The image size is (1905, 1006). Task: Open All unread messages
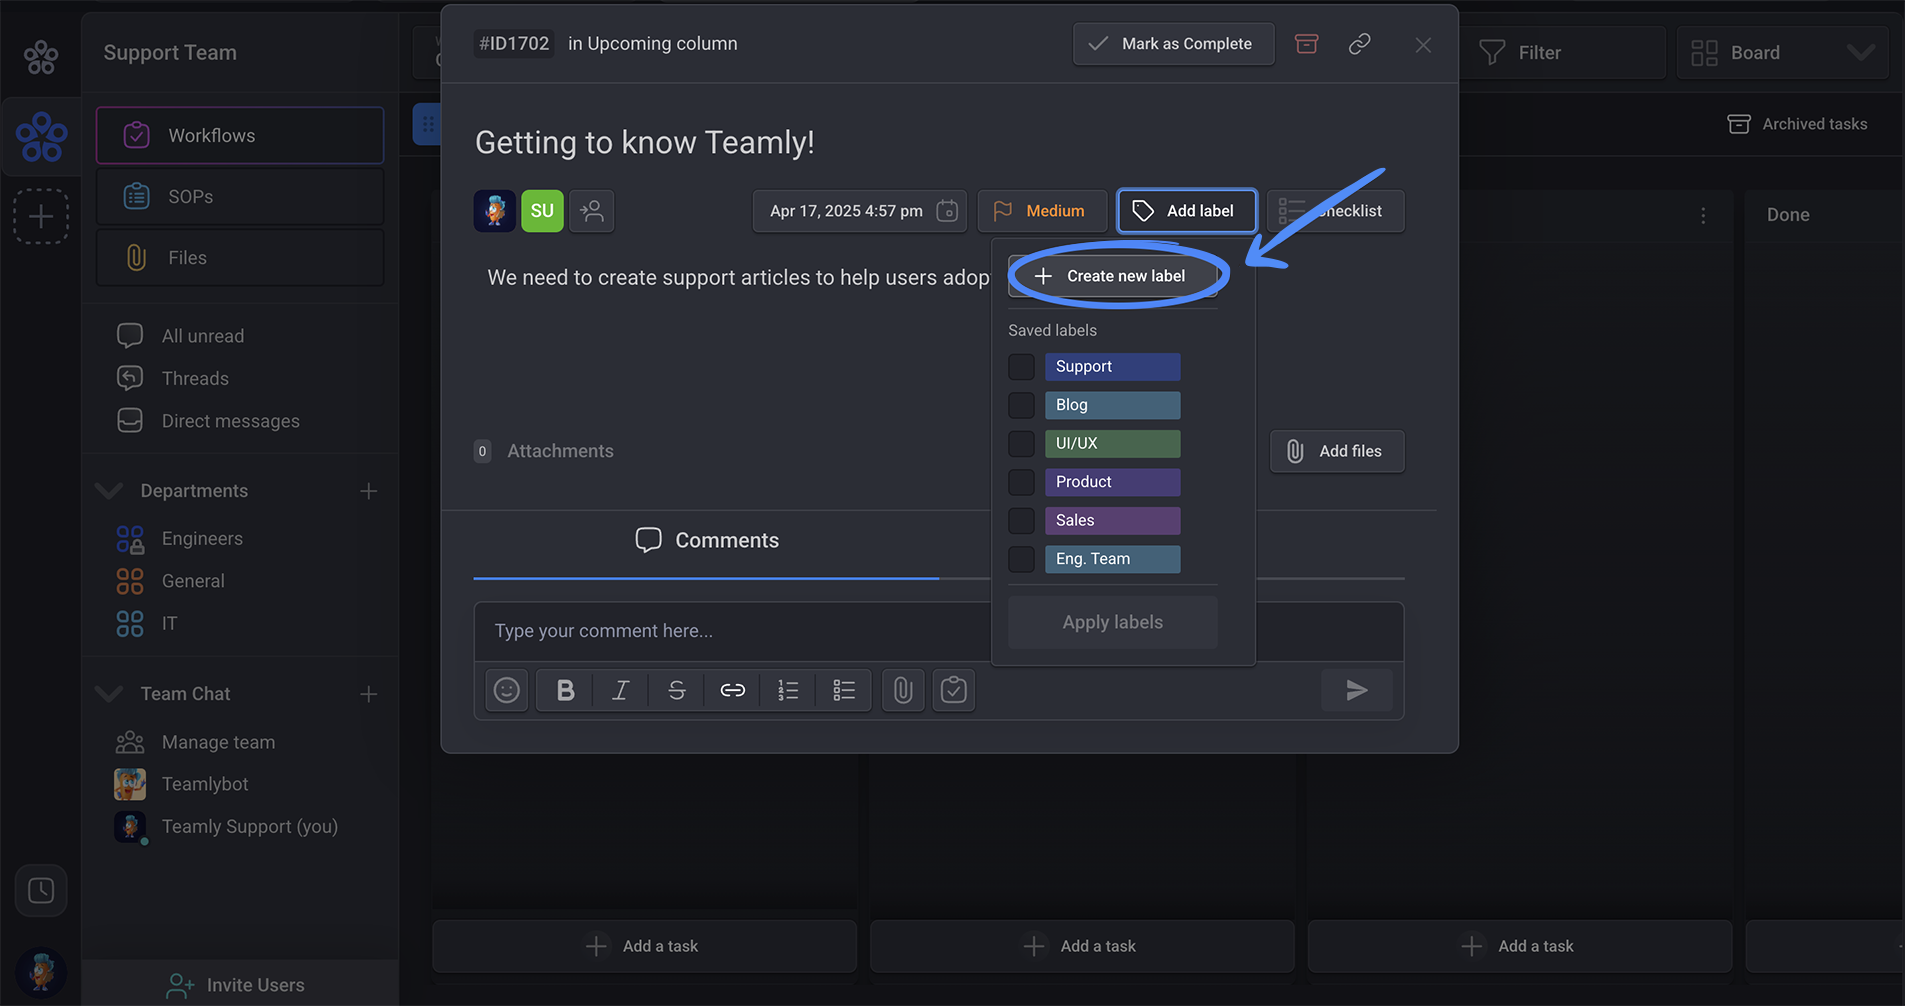pyautogui.click(x=203, y=336)
